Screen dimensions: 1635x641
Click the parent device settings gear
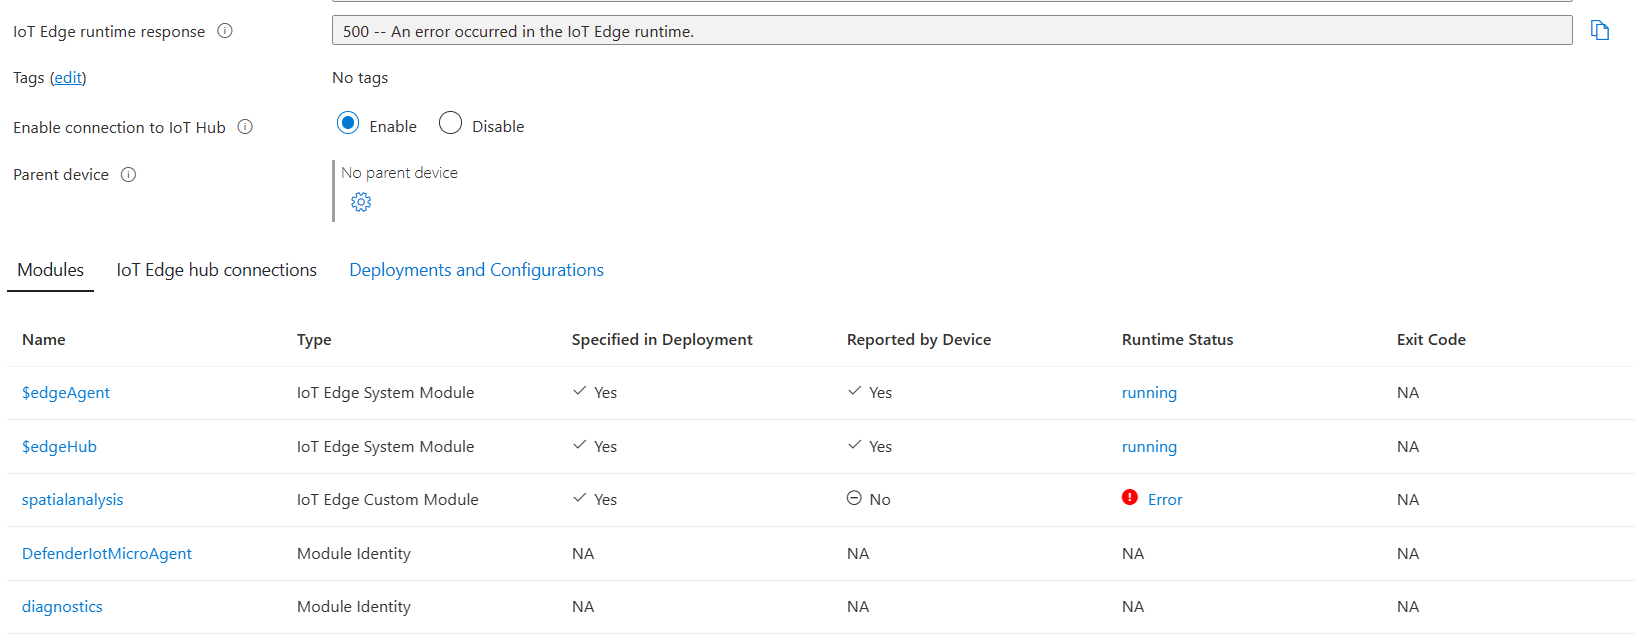tap(361, 202)
